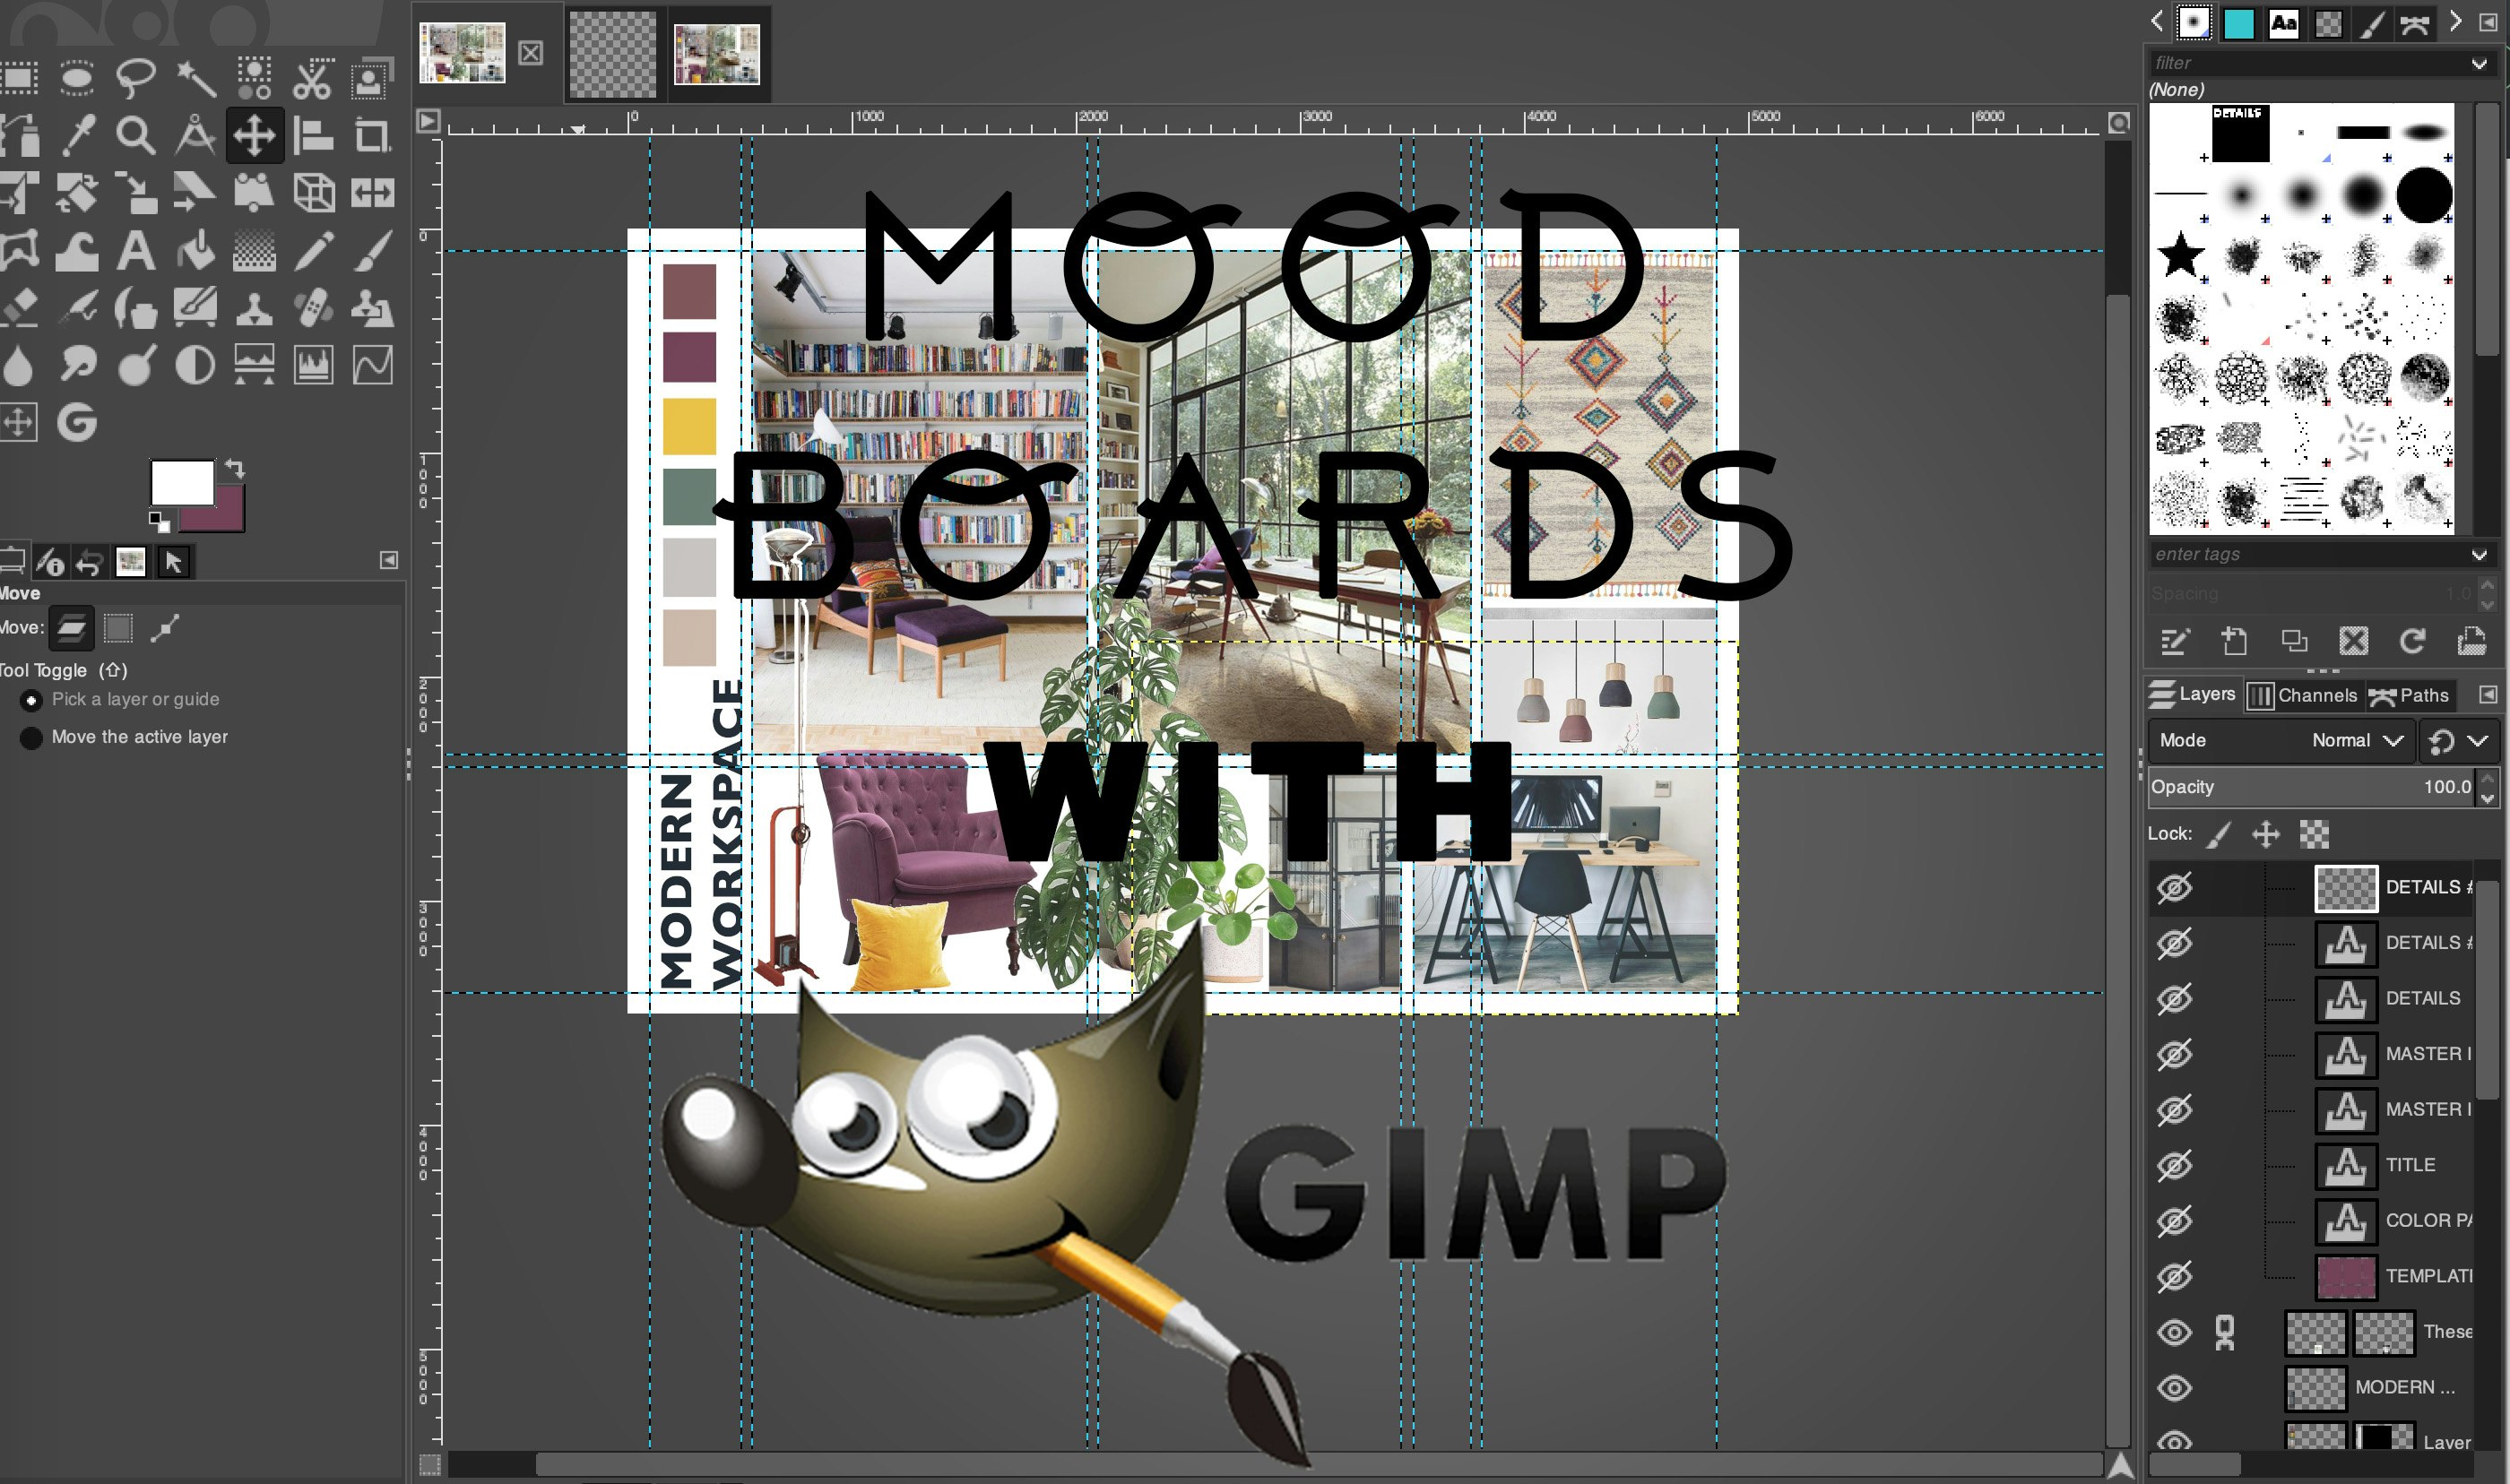Show next dock tabs arrow

[2454, 22]
